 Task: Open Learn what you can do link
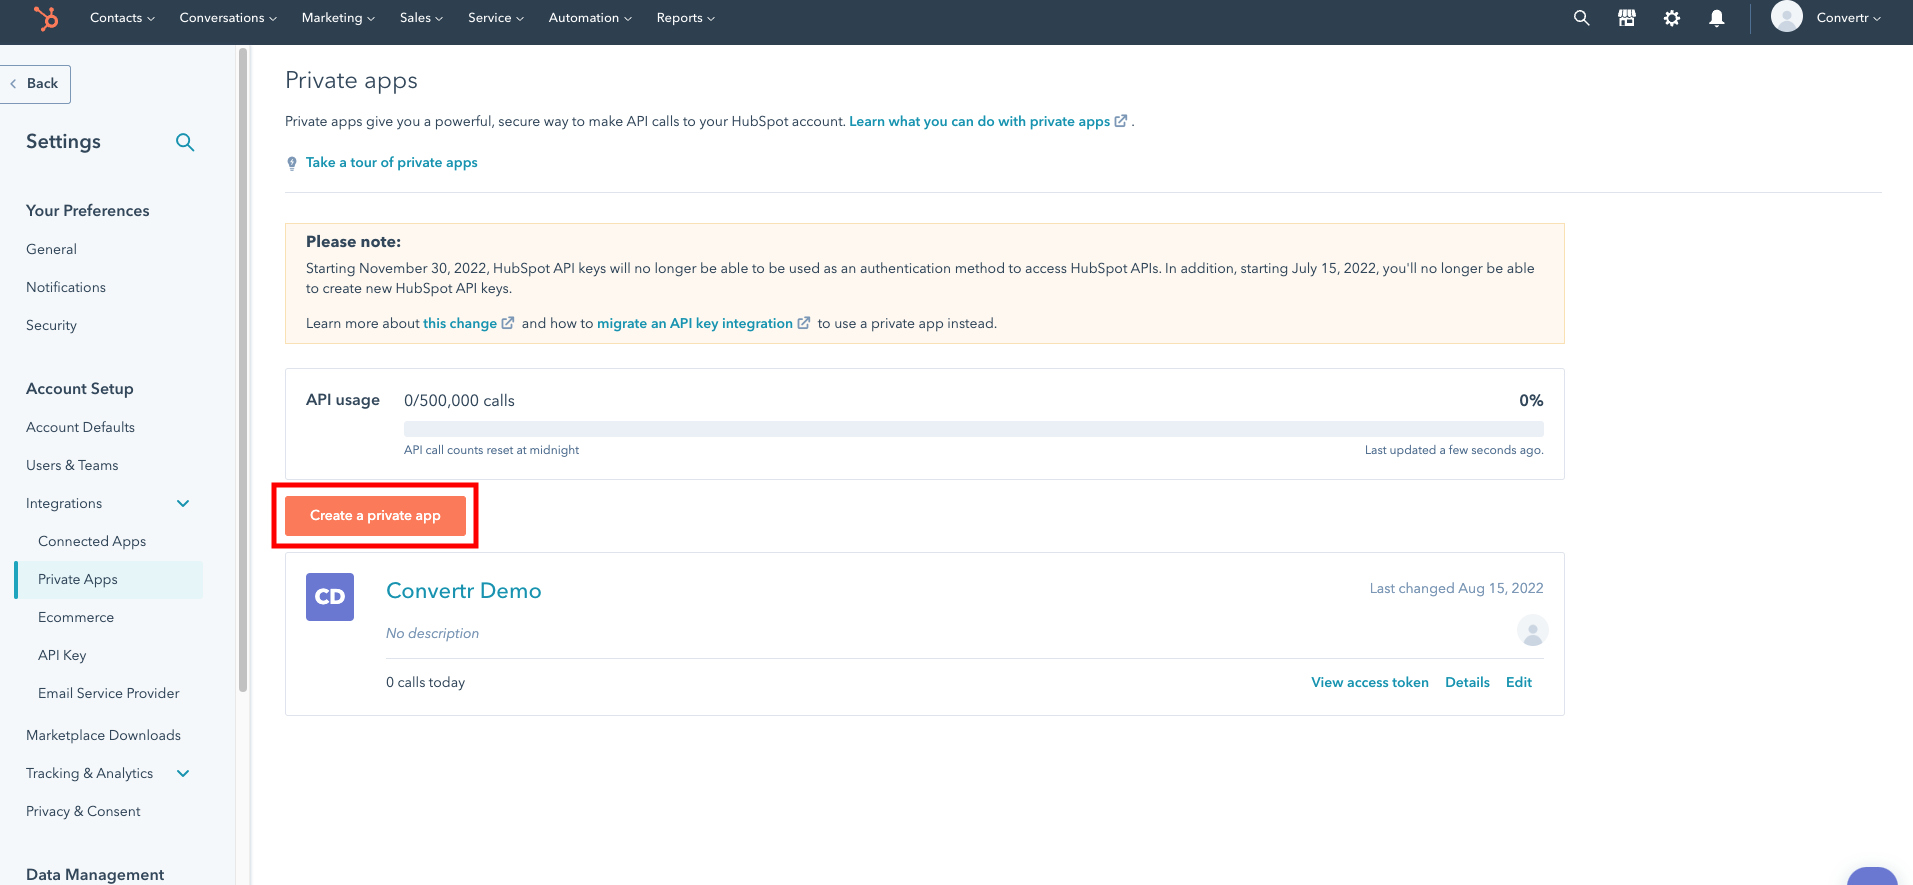[x=979, y=121]
